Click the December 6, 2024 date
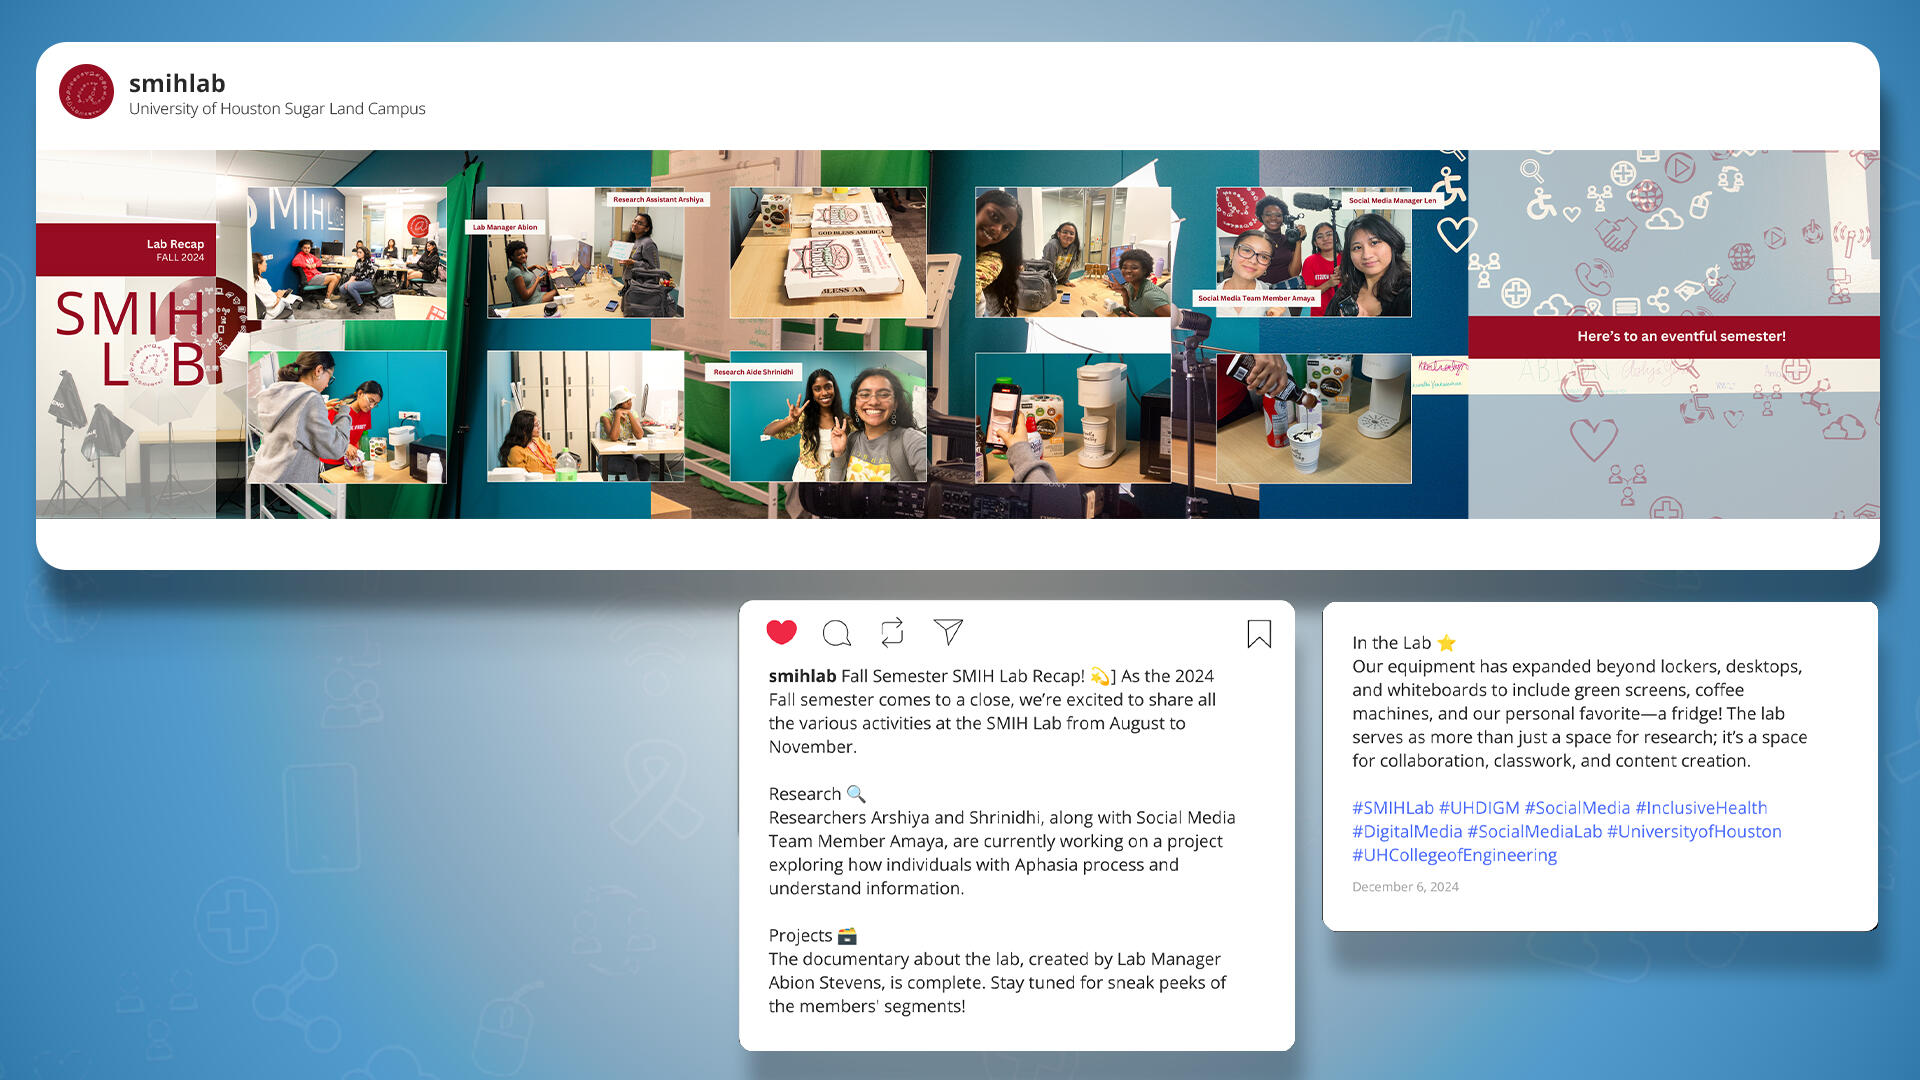This screenshot has height=1080, width=1920. [x=1405, y=887]
